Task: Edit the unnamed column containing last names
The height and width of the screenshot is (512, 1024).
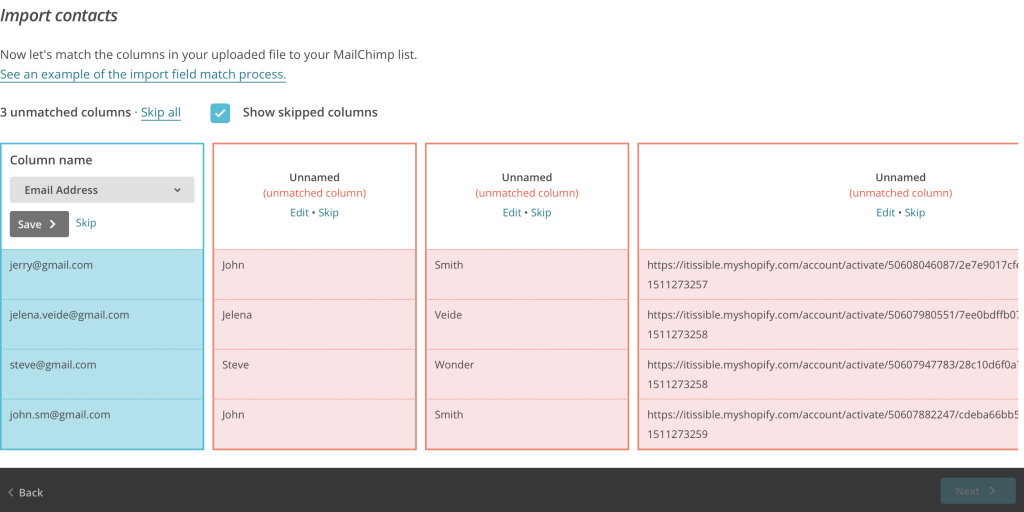Action: [x=512, y=213]
